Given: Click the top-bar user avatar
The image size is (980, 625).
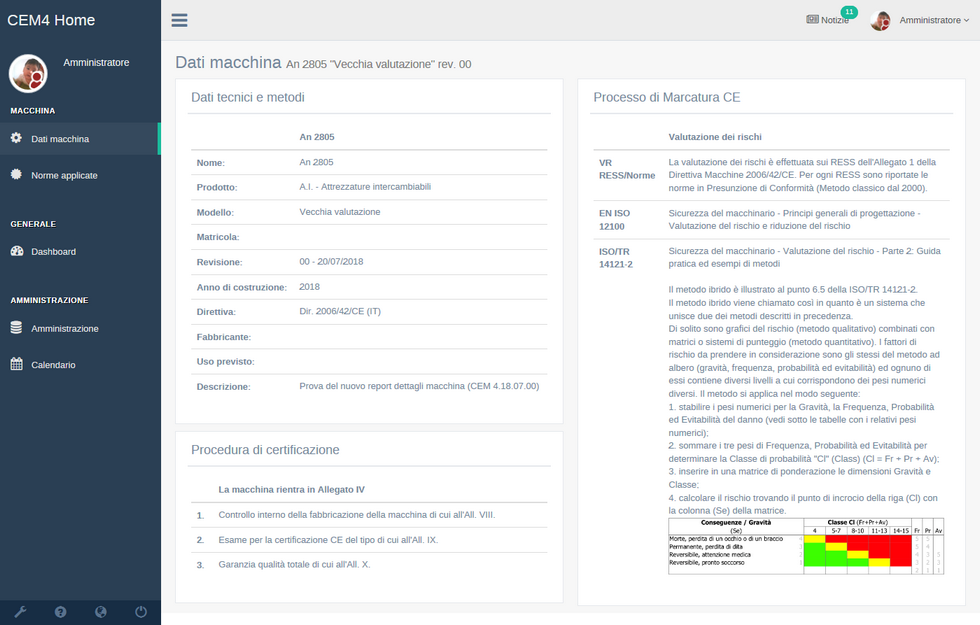Looking at the screenshot, I should pos(880,21).
